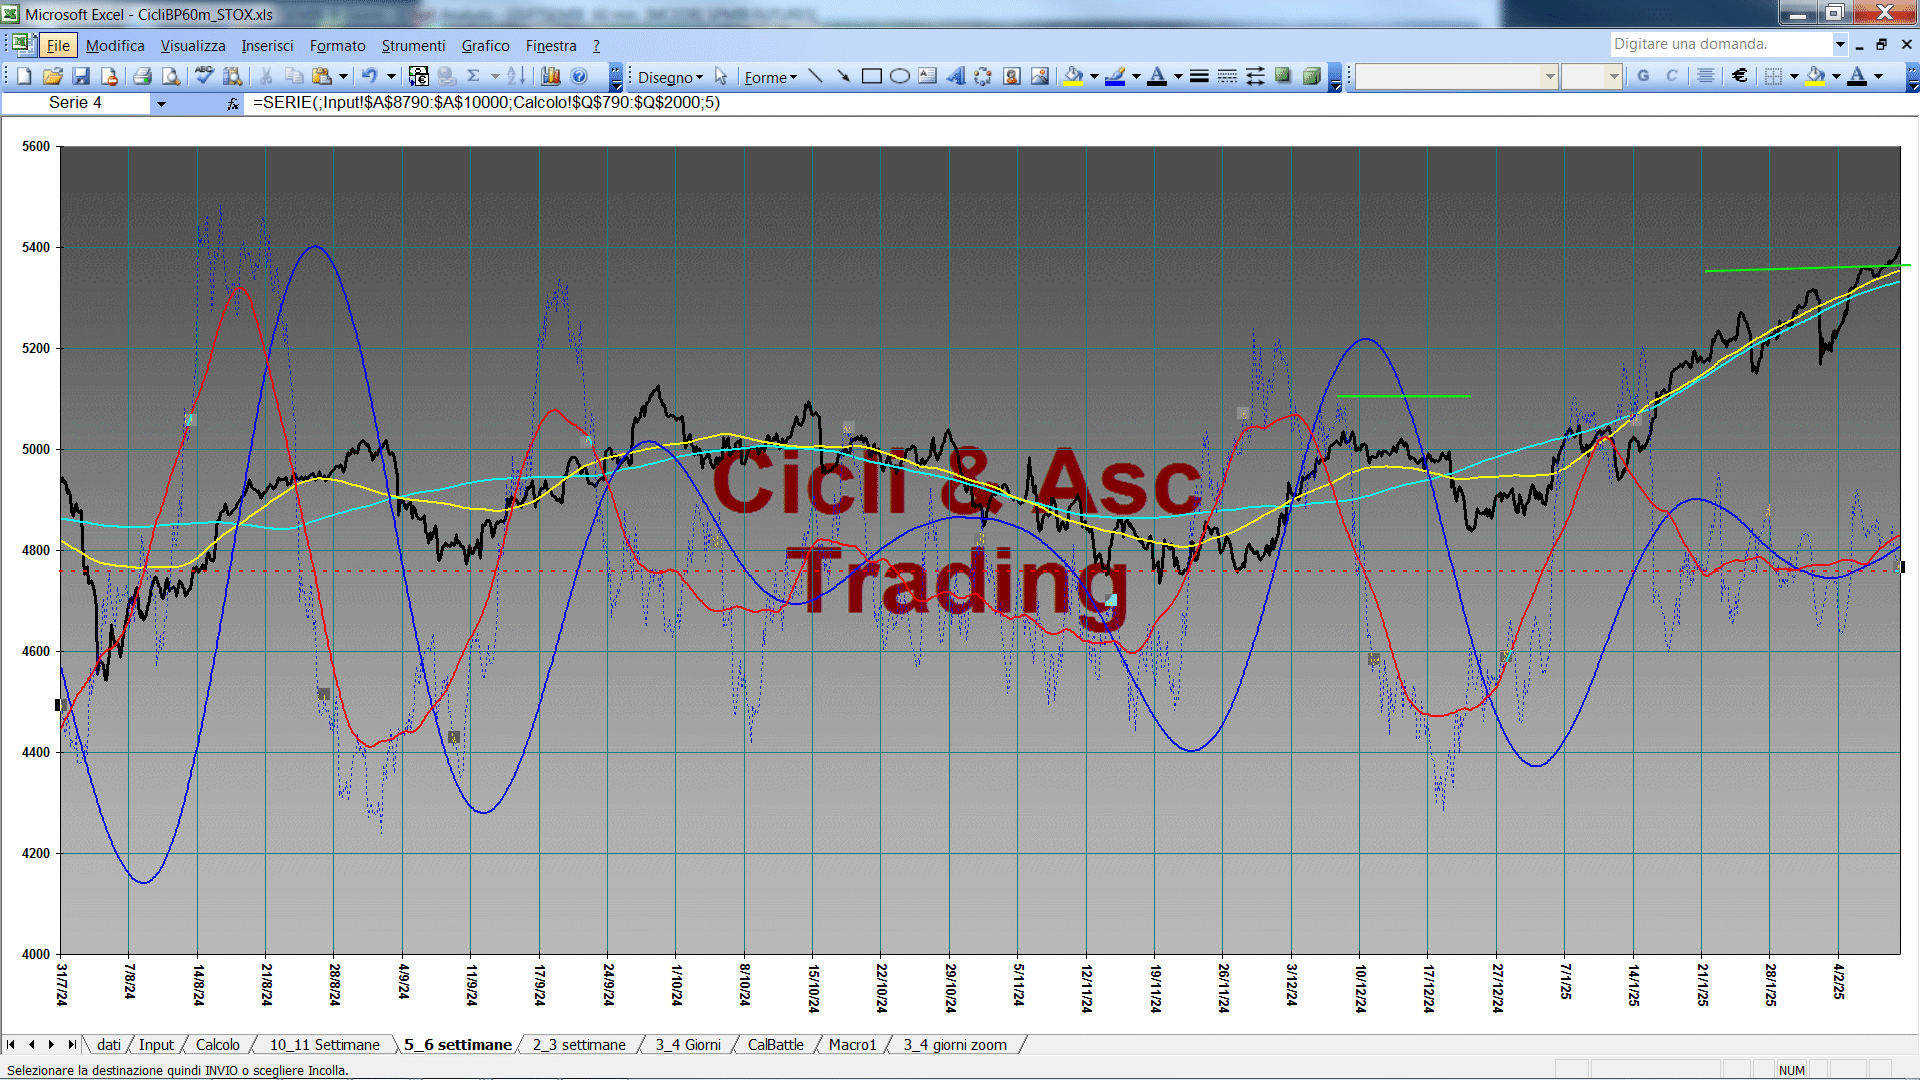
Task: Select the Oval drawing tool
Action: 899,76
